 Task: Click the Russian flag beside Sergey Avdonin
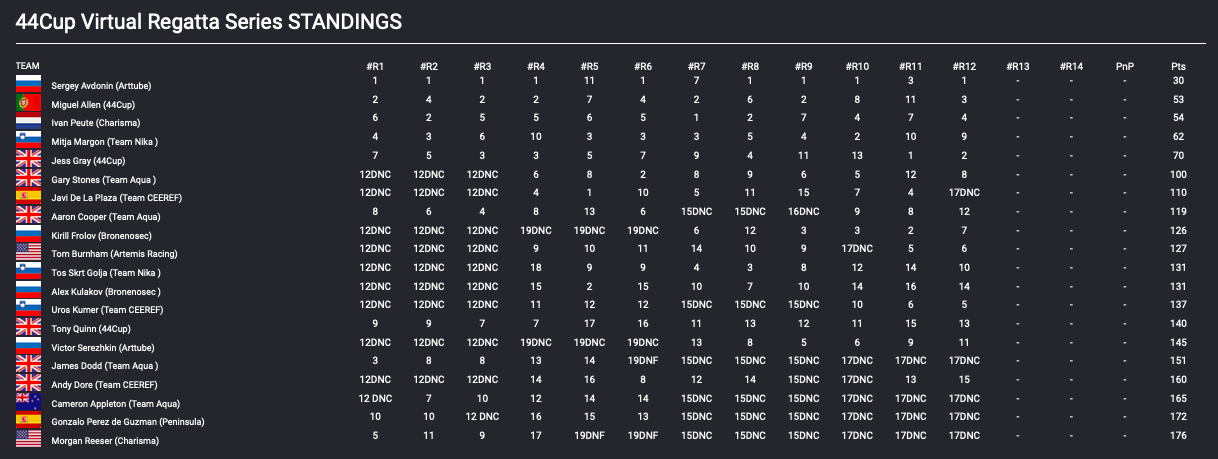click(x=28, y=84)
